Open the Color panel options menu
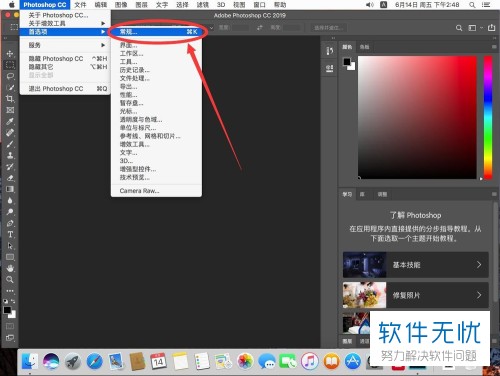The width and height of the screenshot is (500, 376). click(x=494, y=47)
